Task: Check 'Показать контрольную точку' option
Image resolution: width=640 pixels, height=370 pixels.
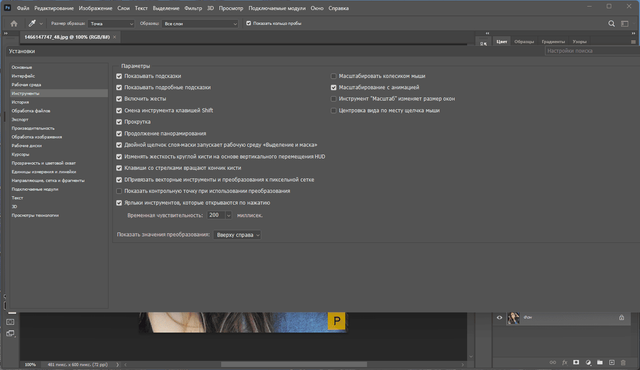Action: (x=119, y=191)
